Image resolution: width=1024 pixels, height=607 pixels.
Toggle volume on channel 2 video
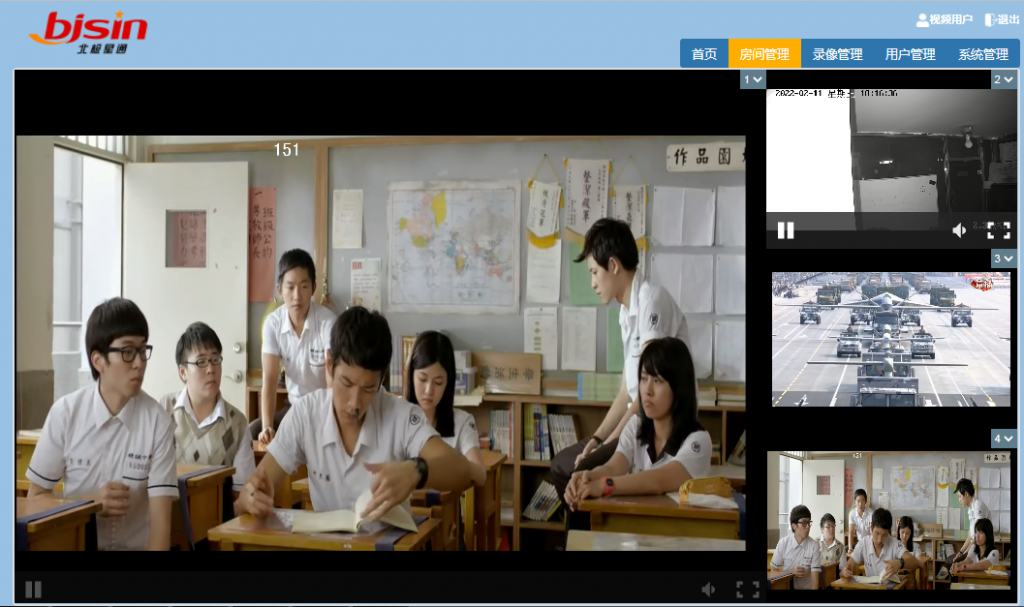click(959, 231)
